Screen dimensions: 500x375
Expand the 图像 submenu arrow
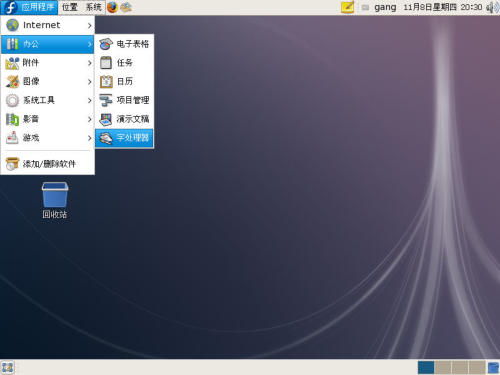click(x=89, y=82)
